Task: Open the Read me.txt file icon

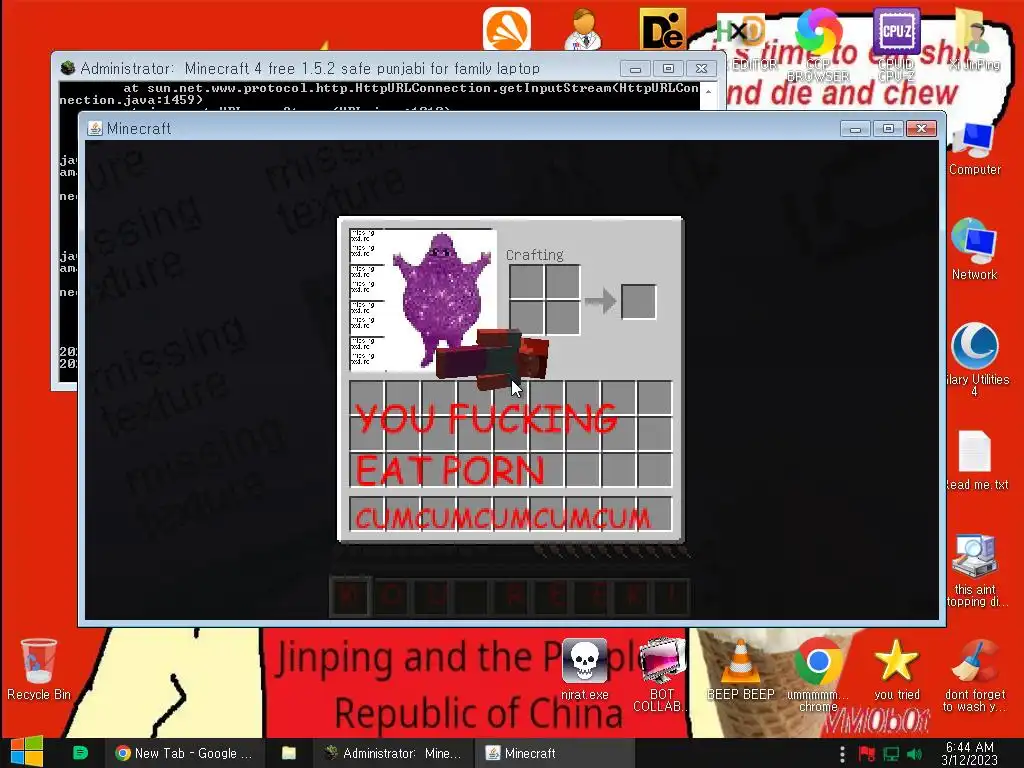Action: coord(975,460)
